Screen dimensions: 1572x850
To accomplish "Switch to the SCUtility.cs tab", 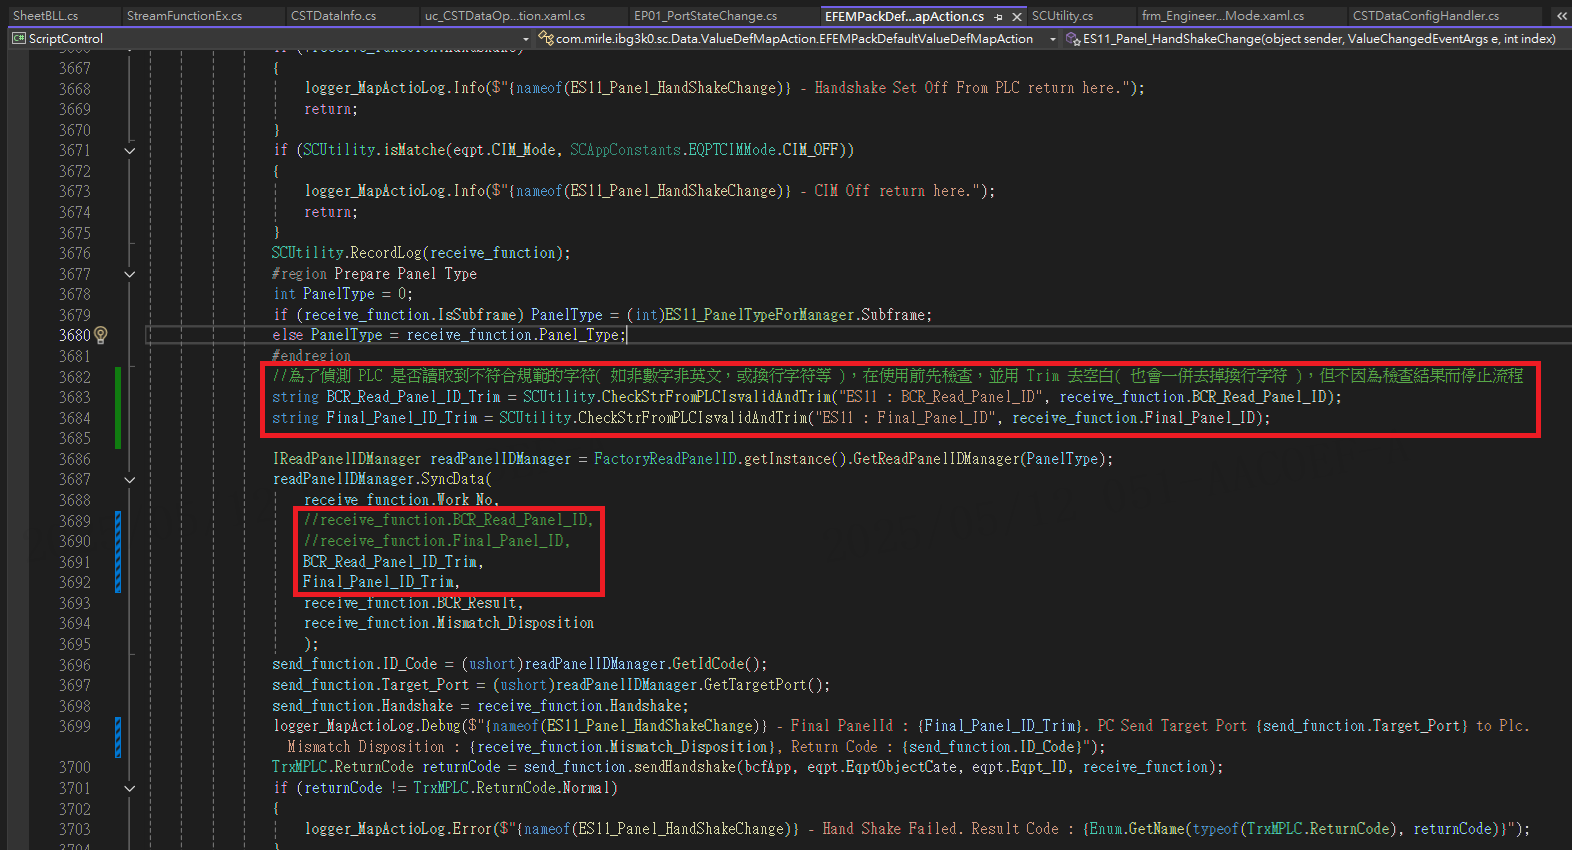I will [1062, 16].
